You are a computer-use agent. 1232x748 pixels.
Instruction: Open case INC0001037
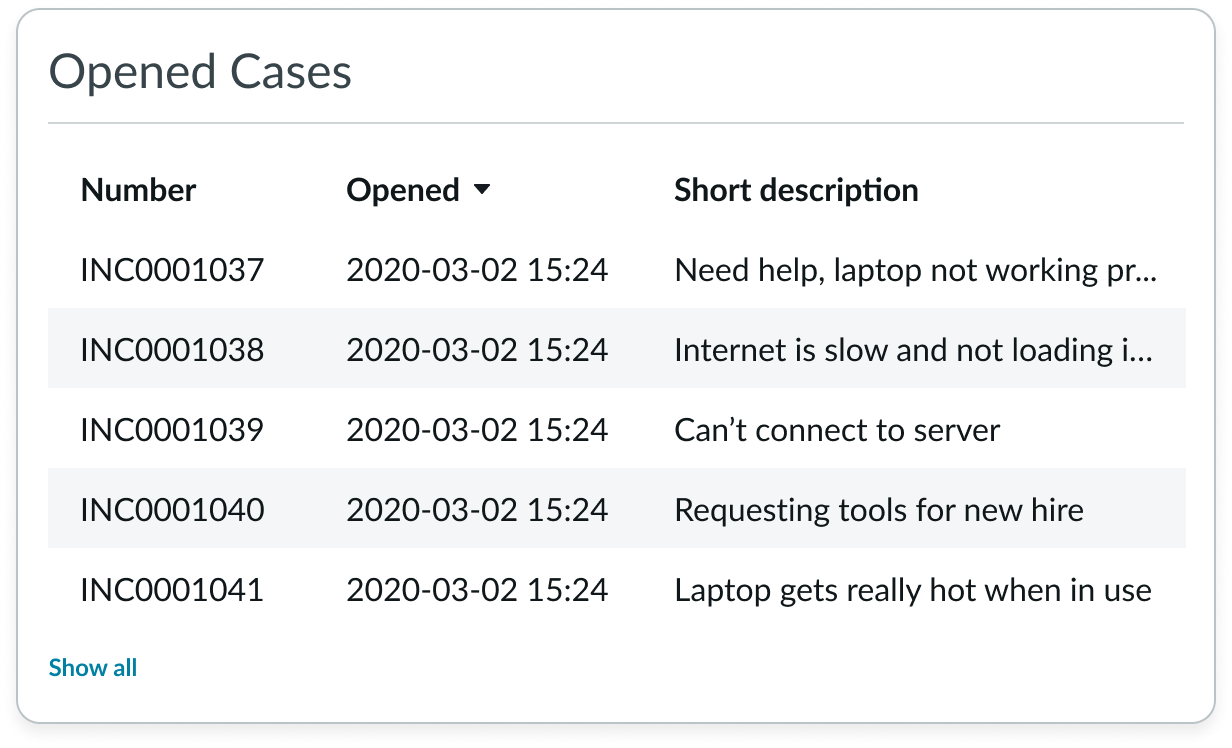click(x=172, y=270)
